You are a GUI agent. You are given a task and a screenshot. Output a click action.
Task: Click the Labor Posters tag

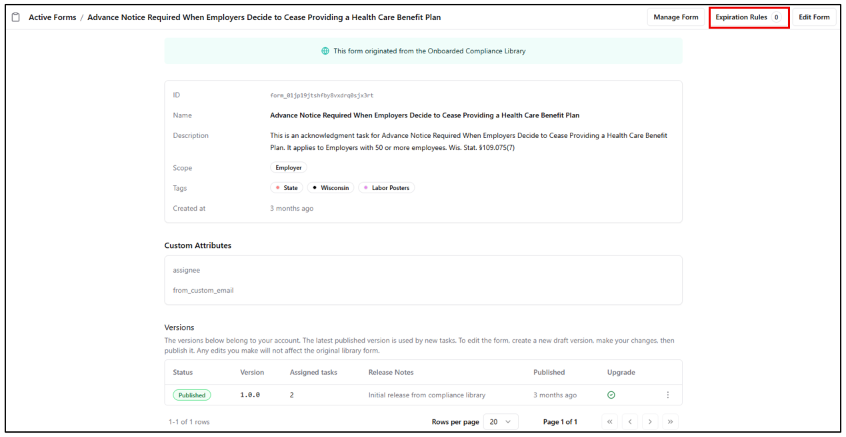tap(386, 188)
